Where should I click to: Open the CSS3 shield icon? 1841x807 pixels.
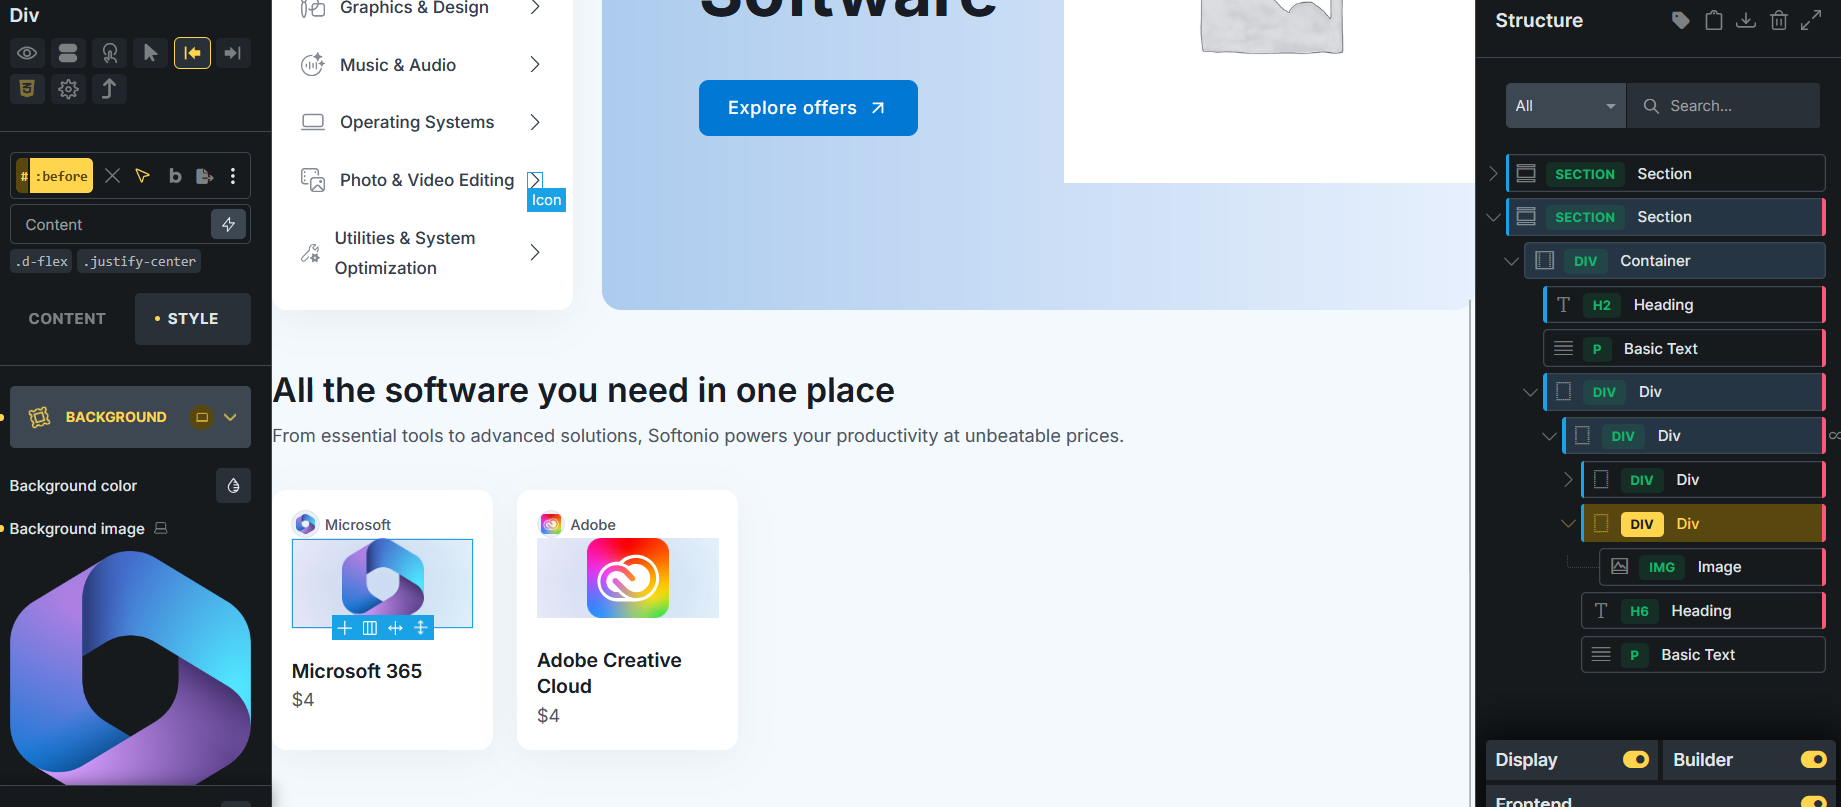[x=27, y=89]
